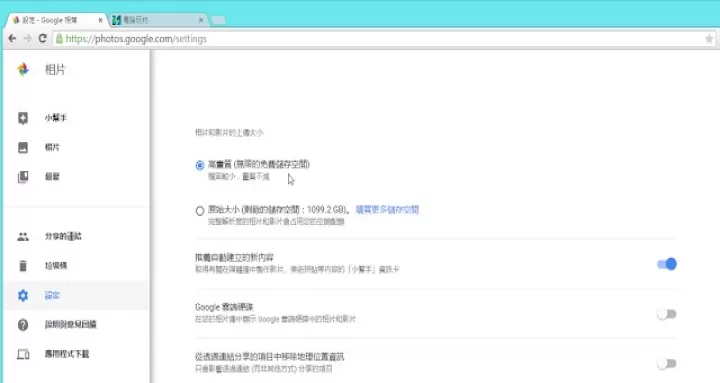
Task: Turn off the 推薦自動建立的新內容 toggle
Action: (x=667, y=264)
